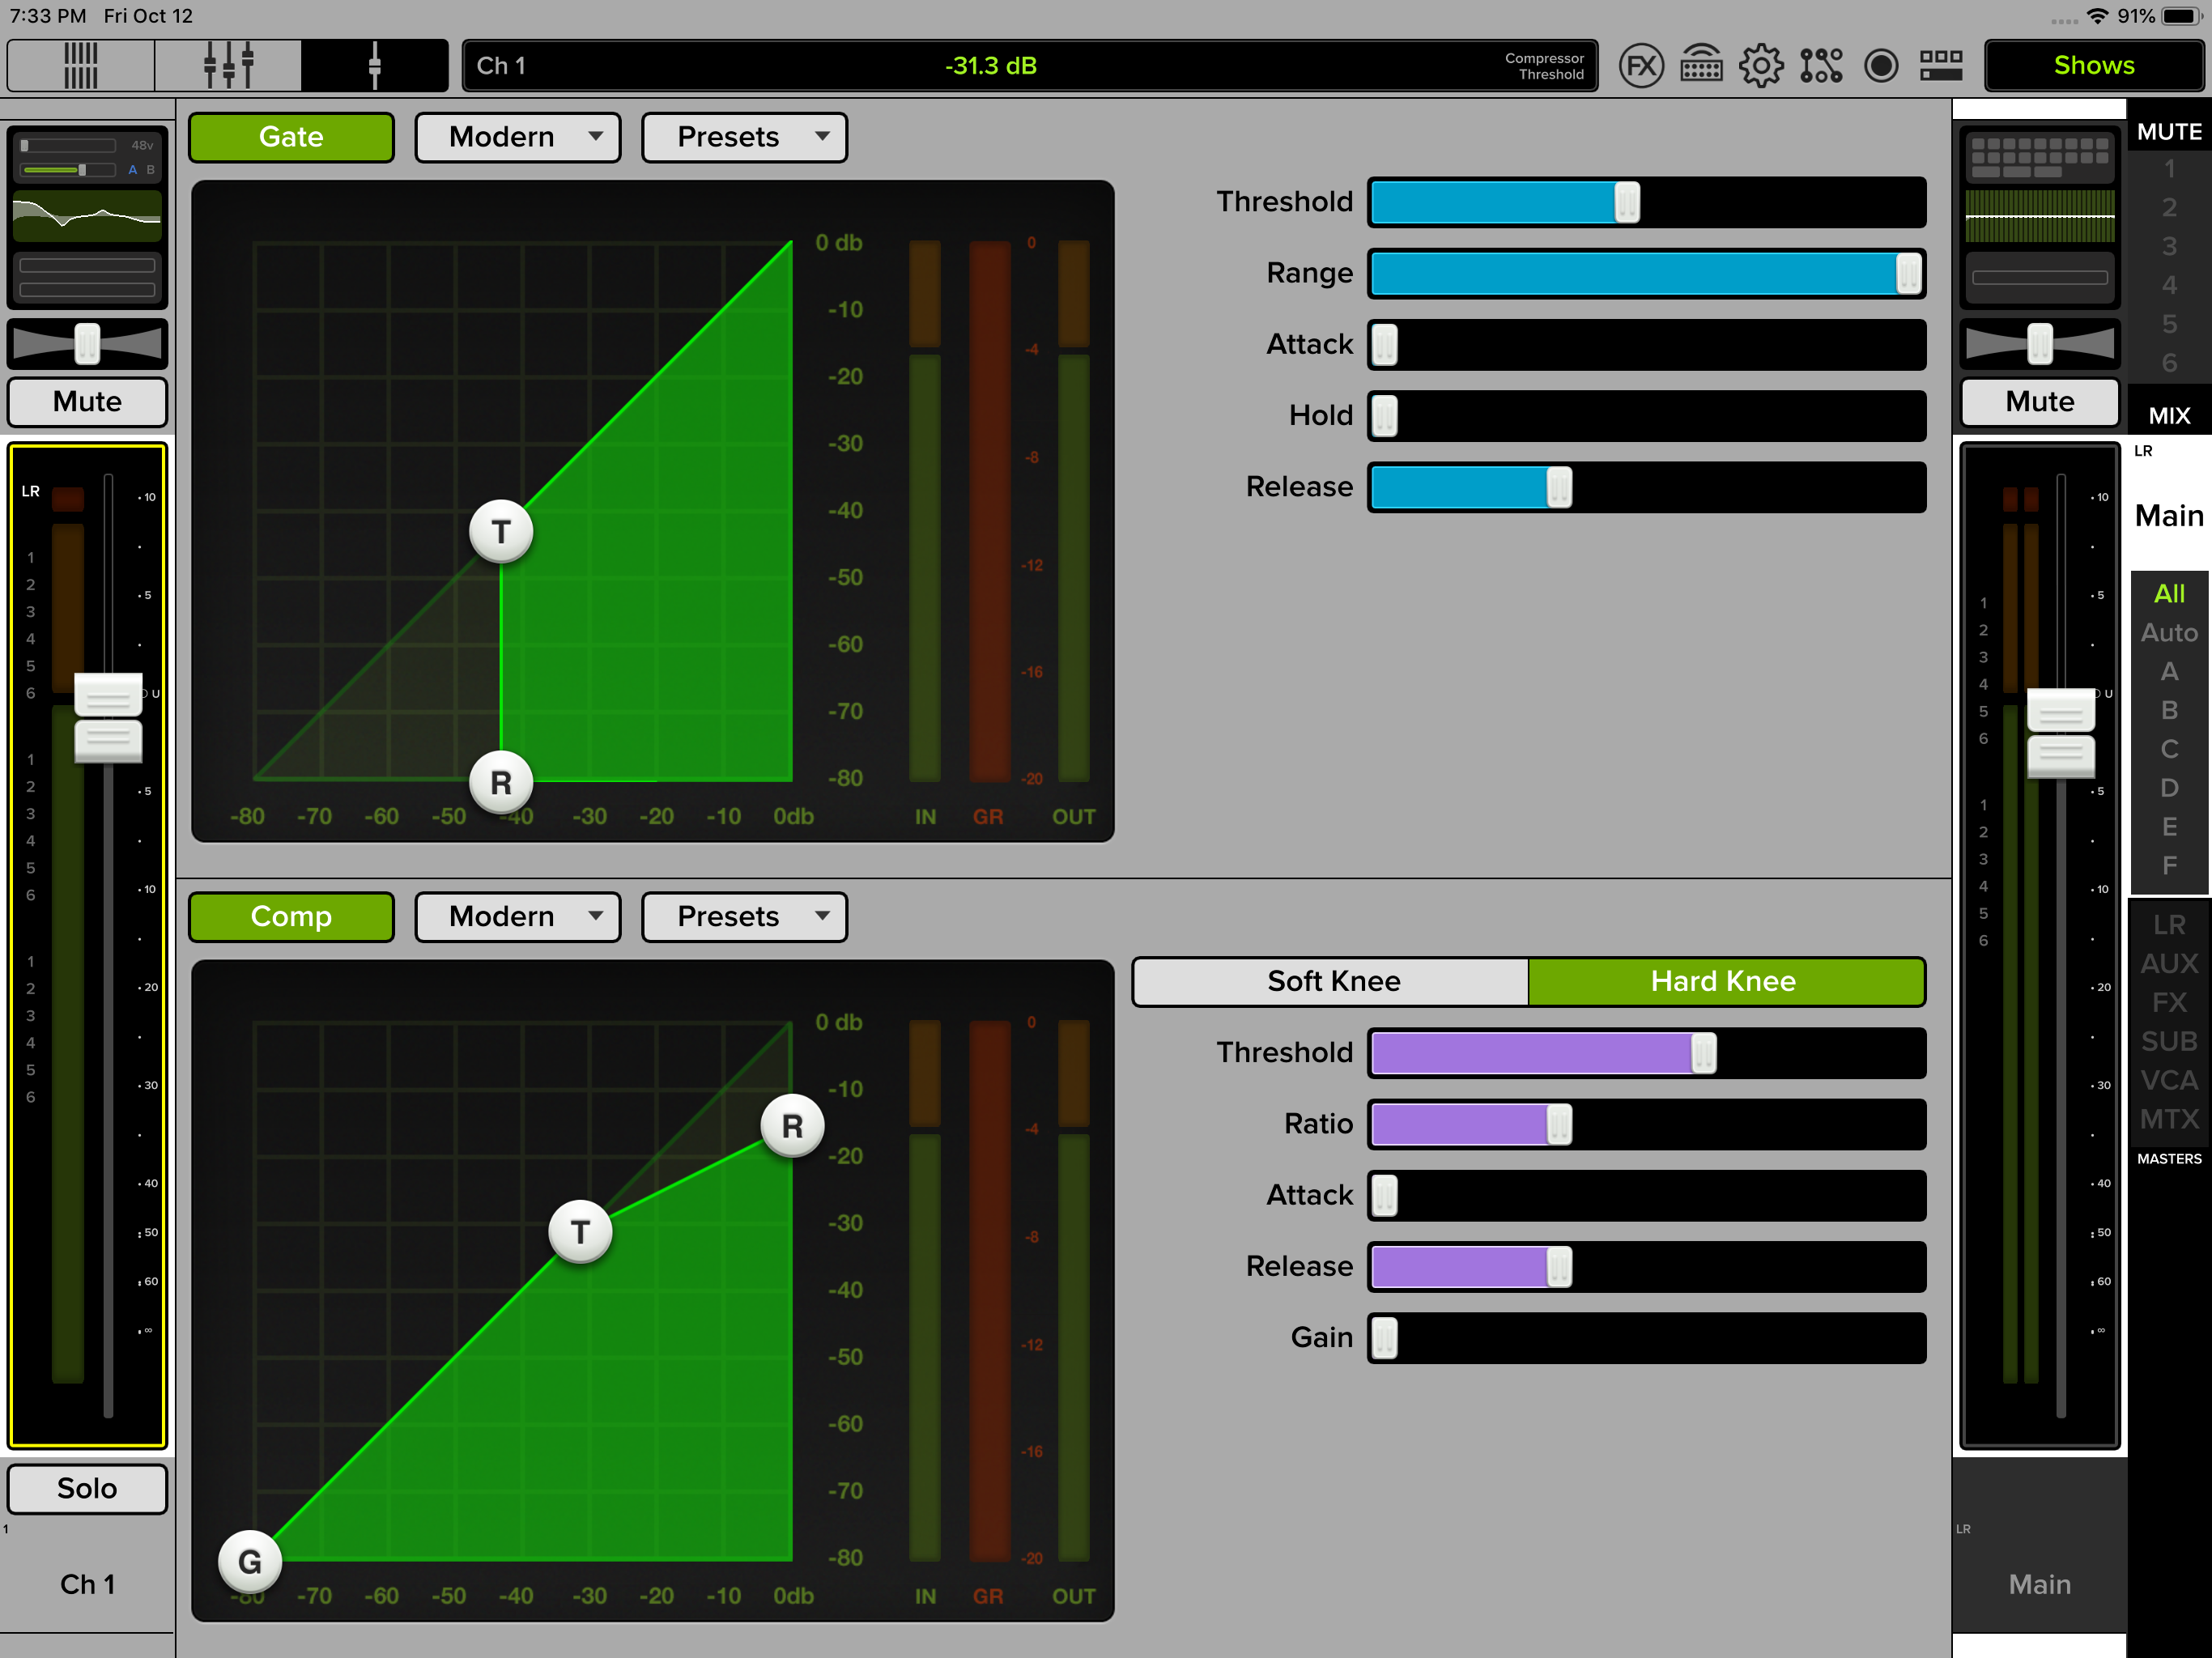Open the keyboard quick access icon

[1700, 66]
